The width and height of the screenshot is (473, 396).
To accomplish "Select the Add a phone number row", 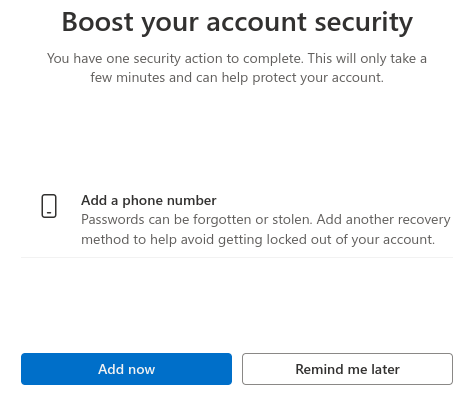I will (x=237, y=220).
